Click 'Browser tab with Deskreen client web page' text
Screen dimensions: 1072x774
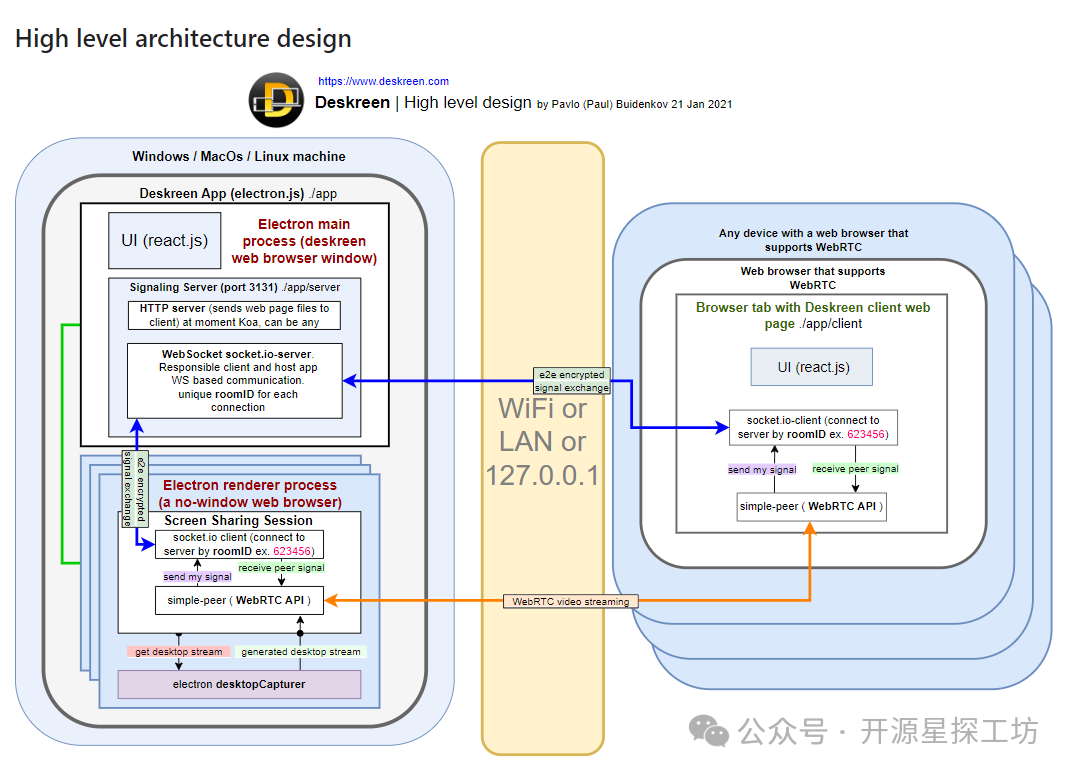[x=813, y=315]
